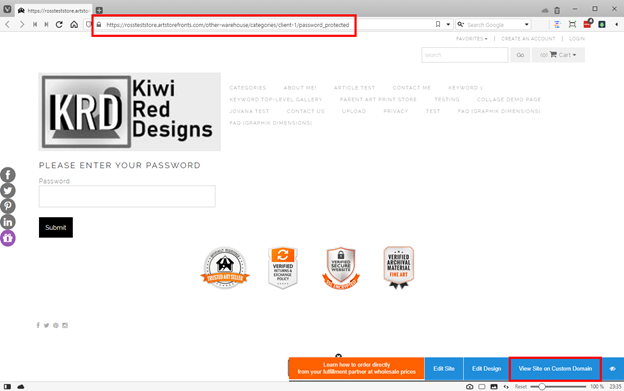Image resolution: width=624 pixels, height=391 pixels.
Task: Click the store search input field
Action: click(465, 55)
